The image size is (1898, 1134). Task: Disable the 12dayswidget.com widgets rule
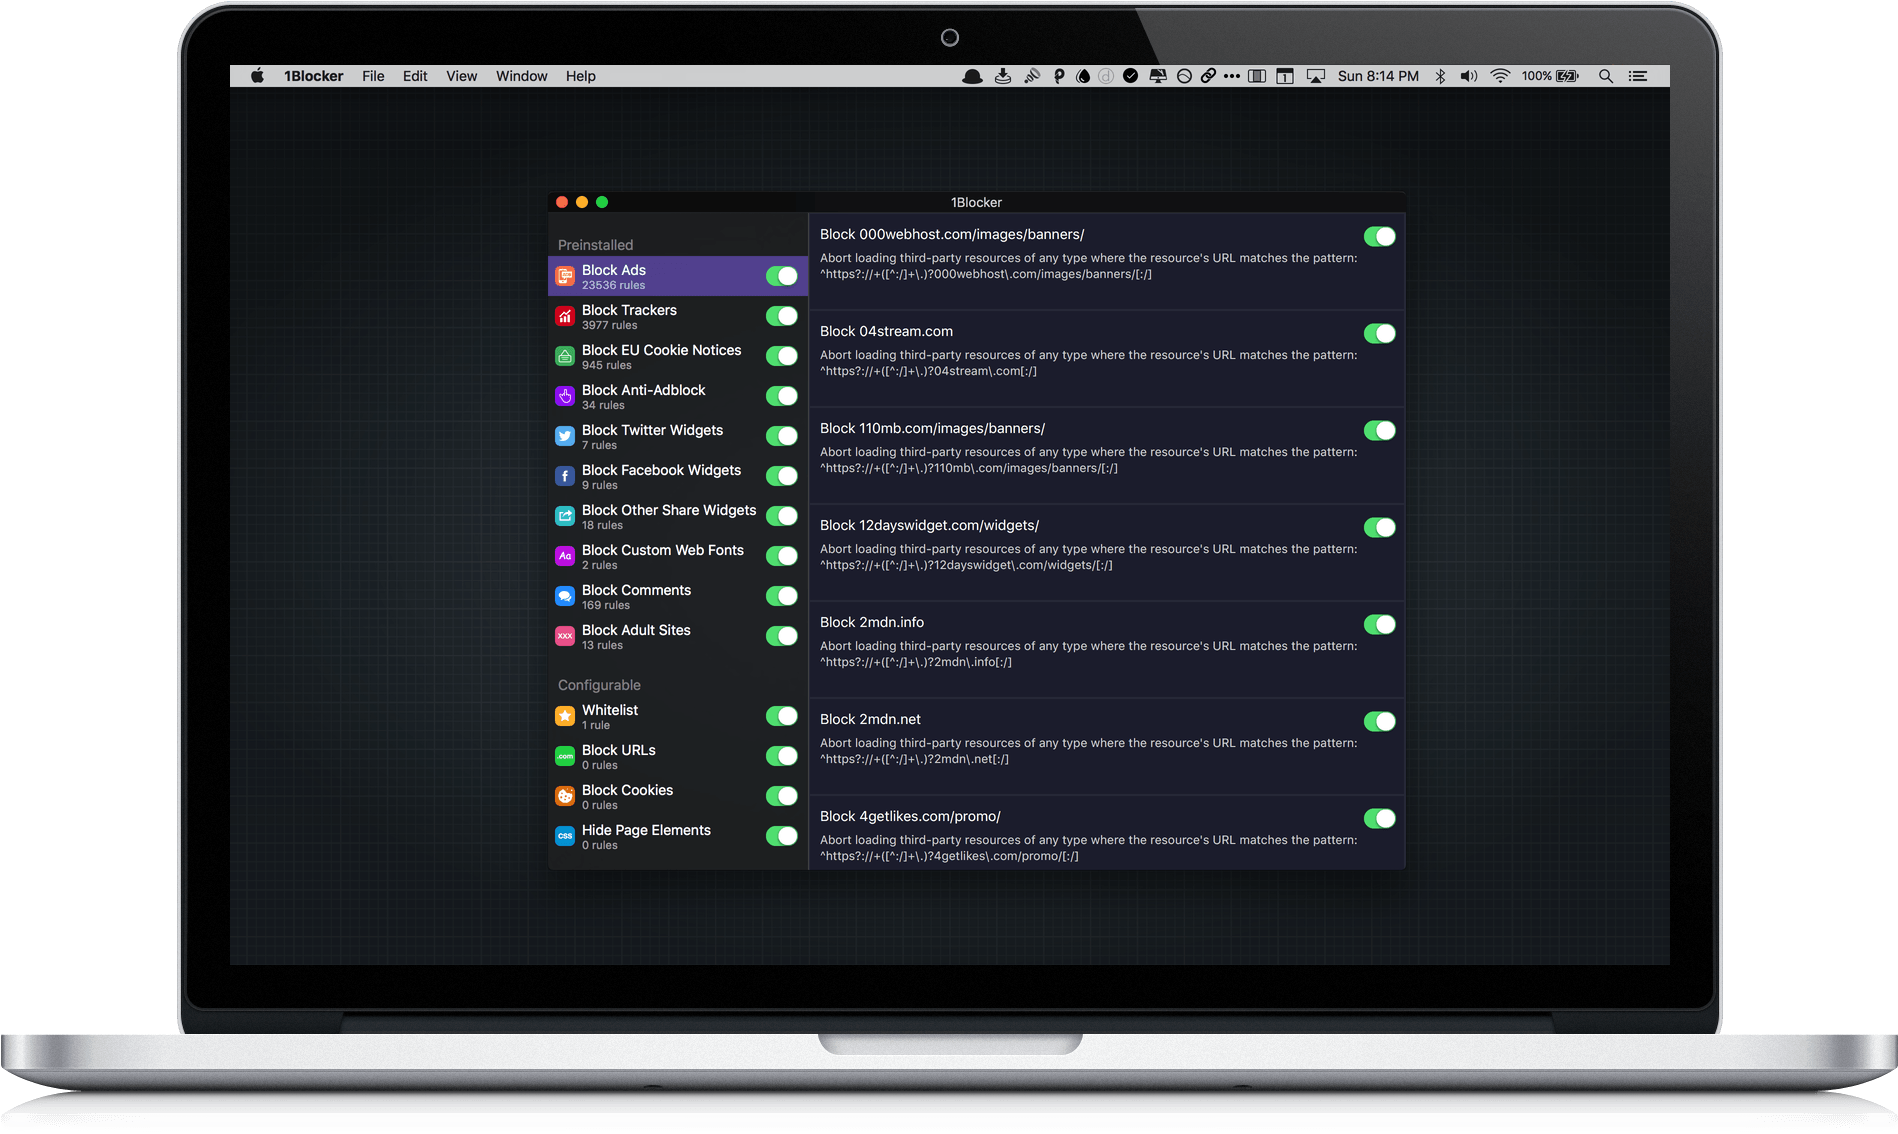(x=1380, y=527)
